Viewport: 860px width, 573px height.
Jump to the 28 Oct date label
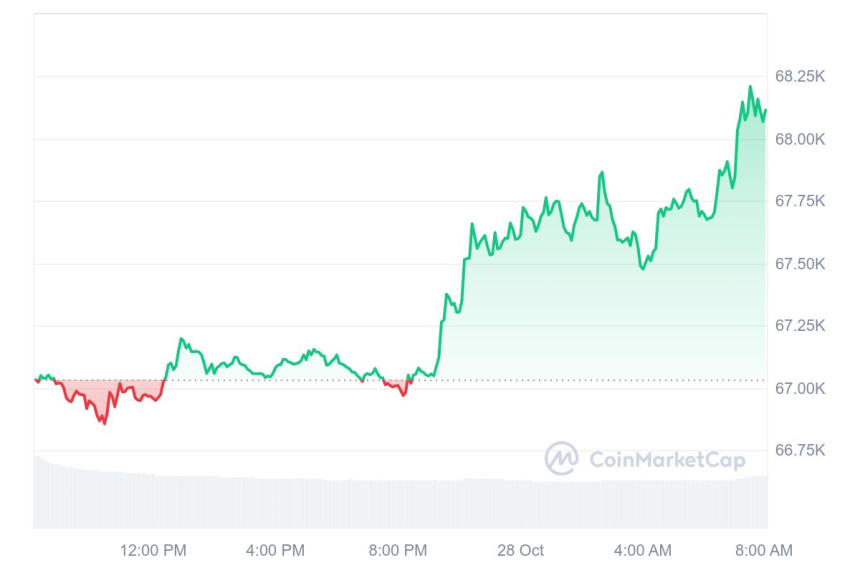[520, 550]
